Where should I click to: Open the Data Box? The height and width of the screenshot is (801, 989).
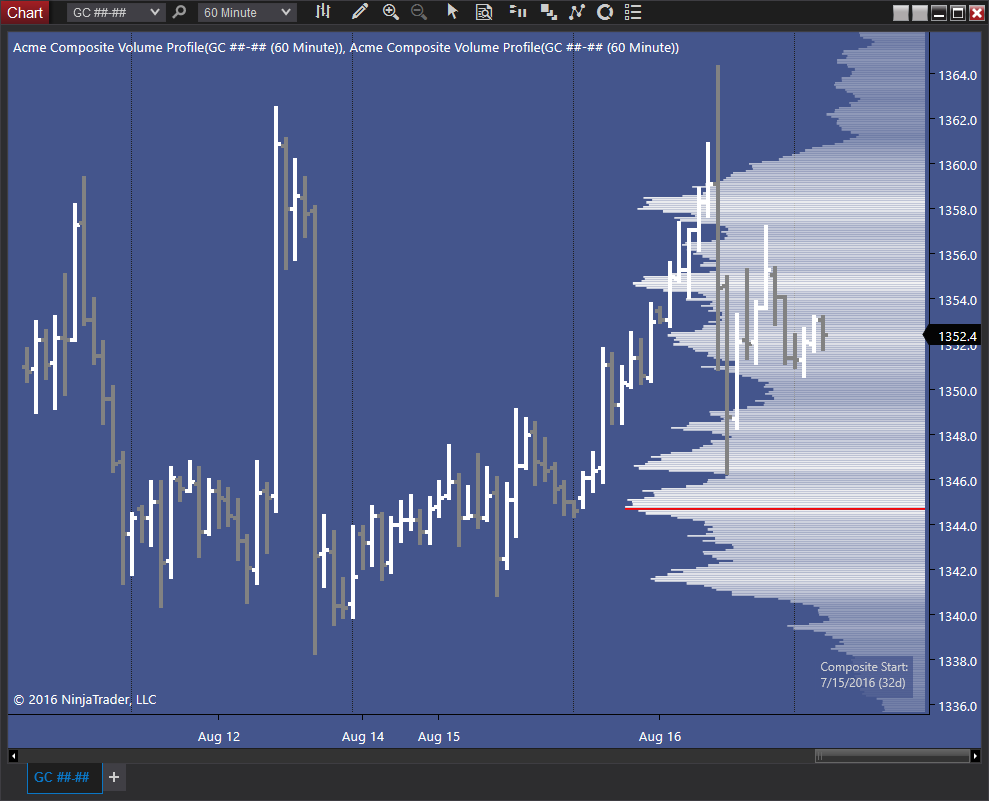[x=484, y=12]
